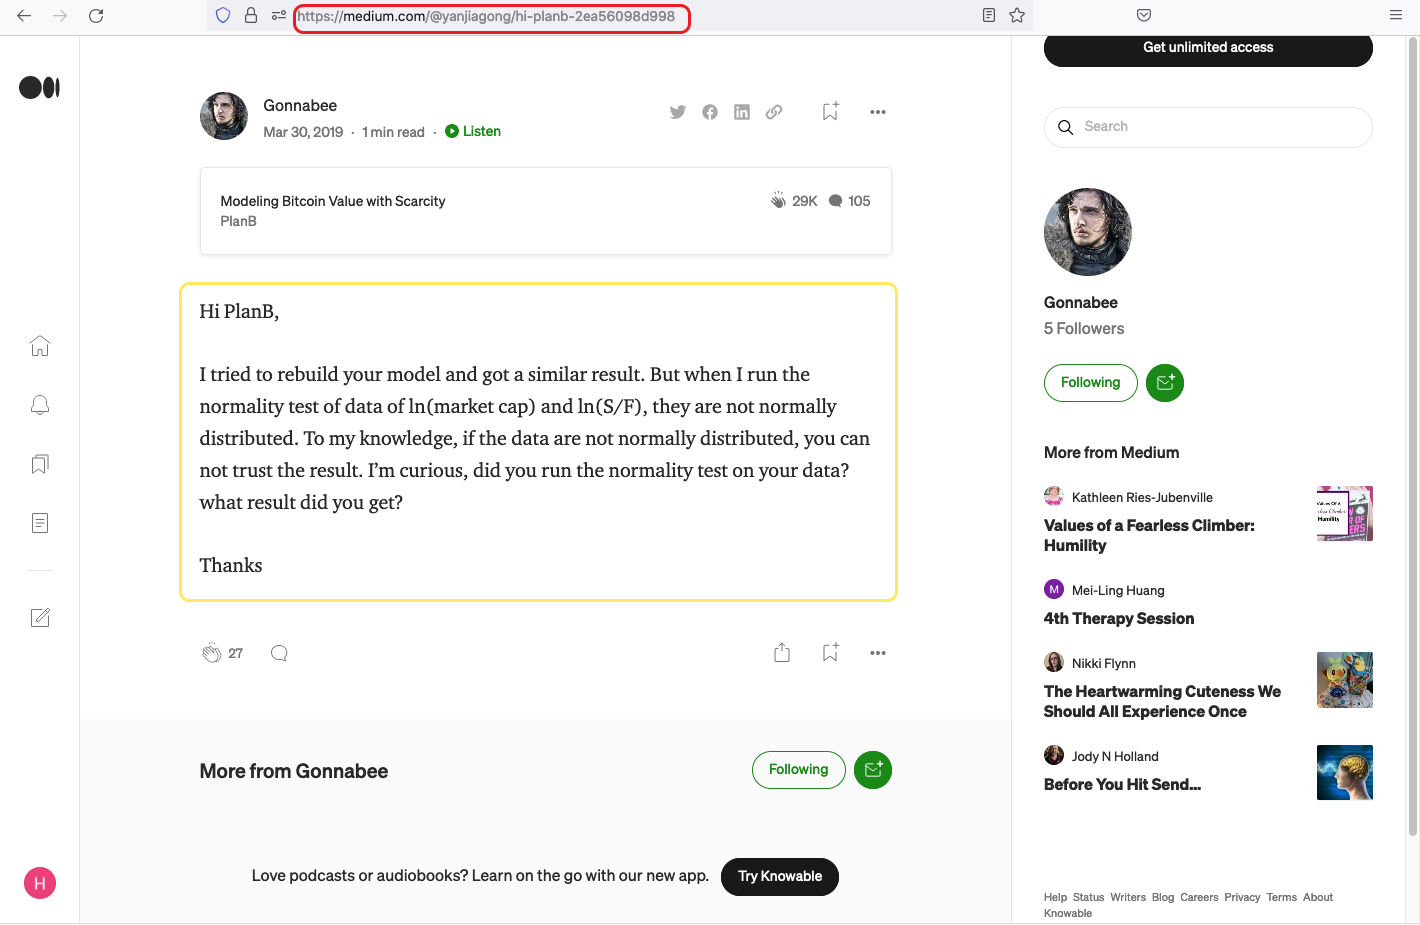Screen dimensions: 1420x925
Task: Toggle reader view icon in address bar
Action: 989,15
